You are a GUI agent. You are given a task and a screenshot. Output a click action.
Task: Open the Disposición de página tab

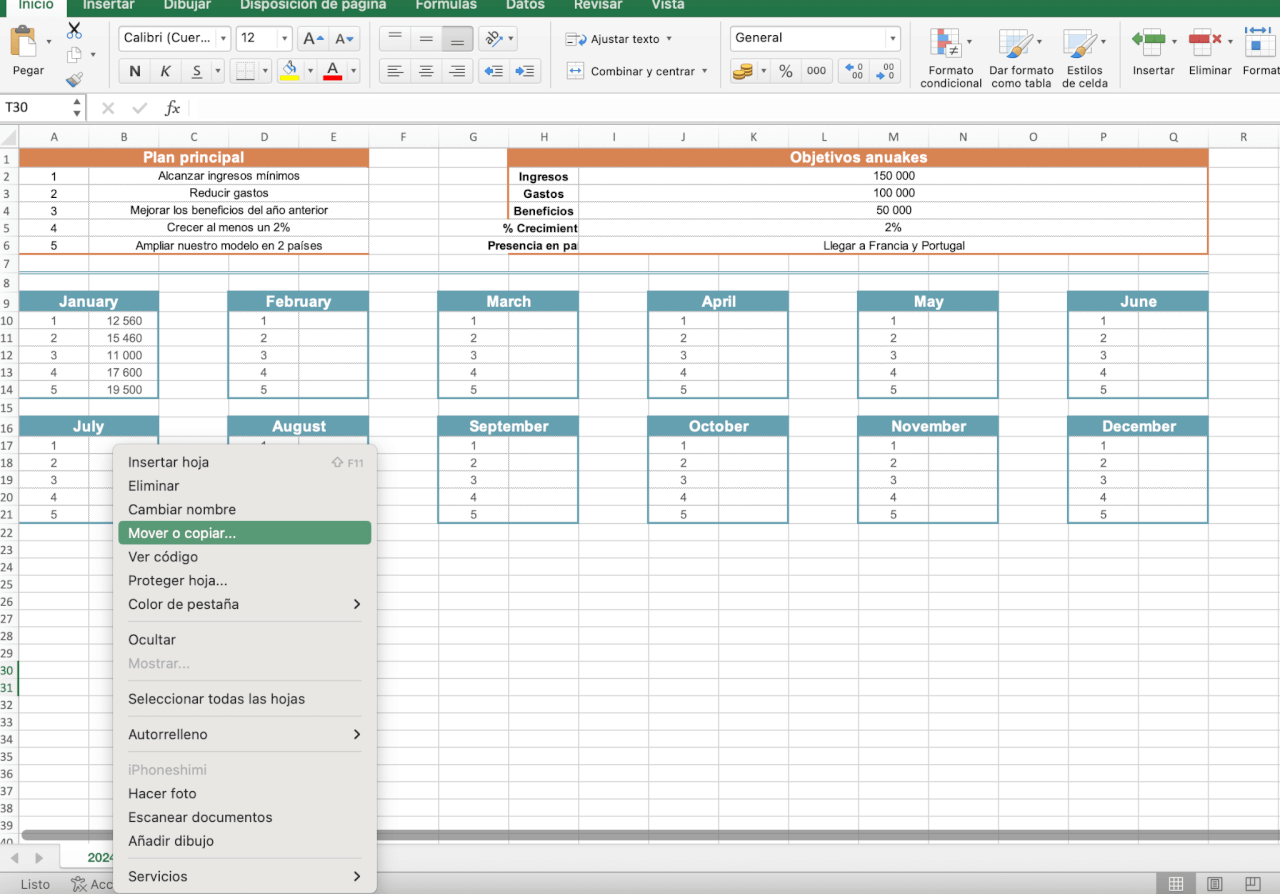coord(313,5)
